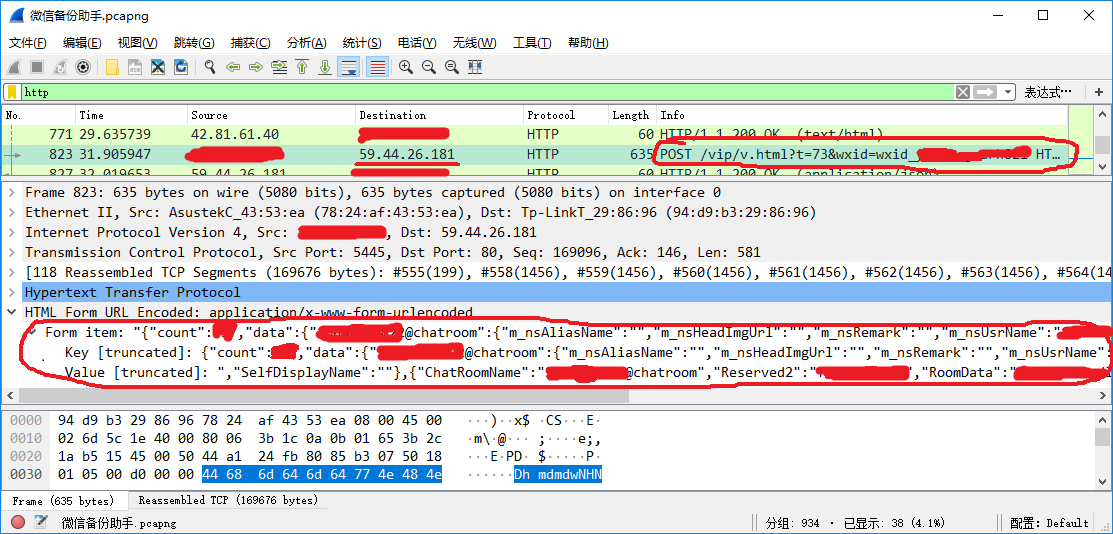Sort by the Source column header
Screen dimensions: 1113x534
coord(272,115)
